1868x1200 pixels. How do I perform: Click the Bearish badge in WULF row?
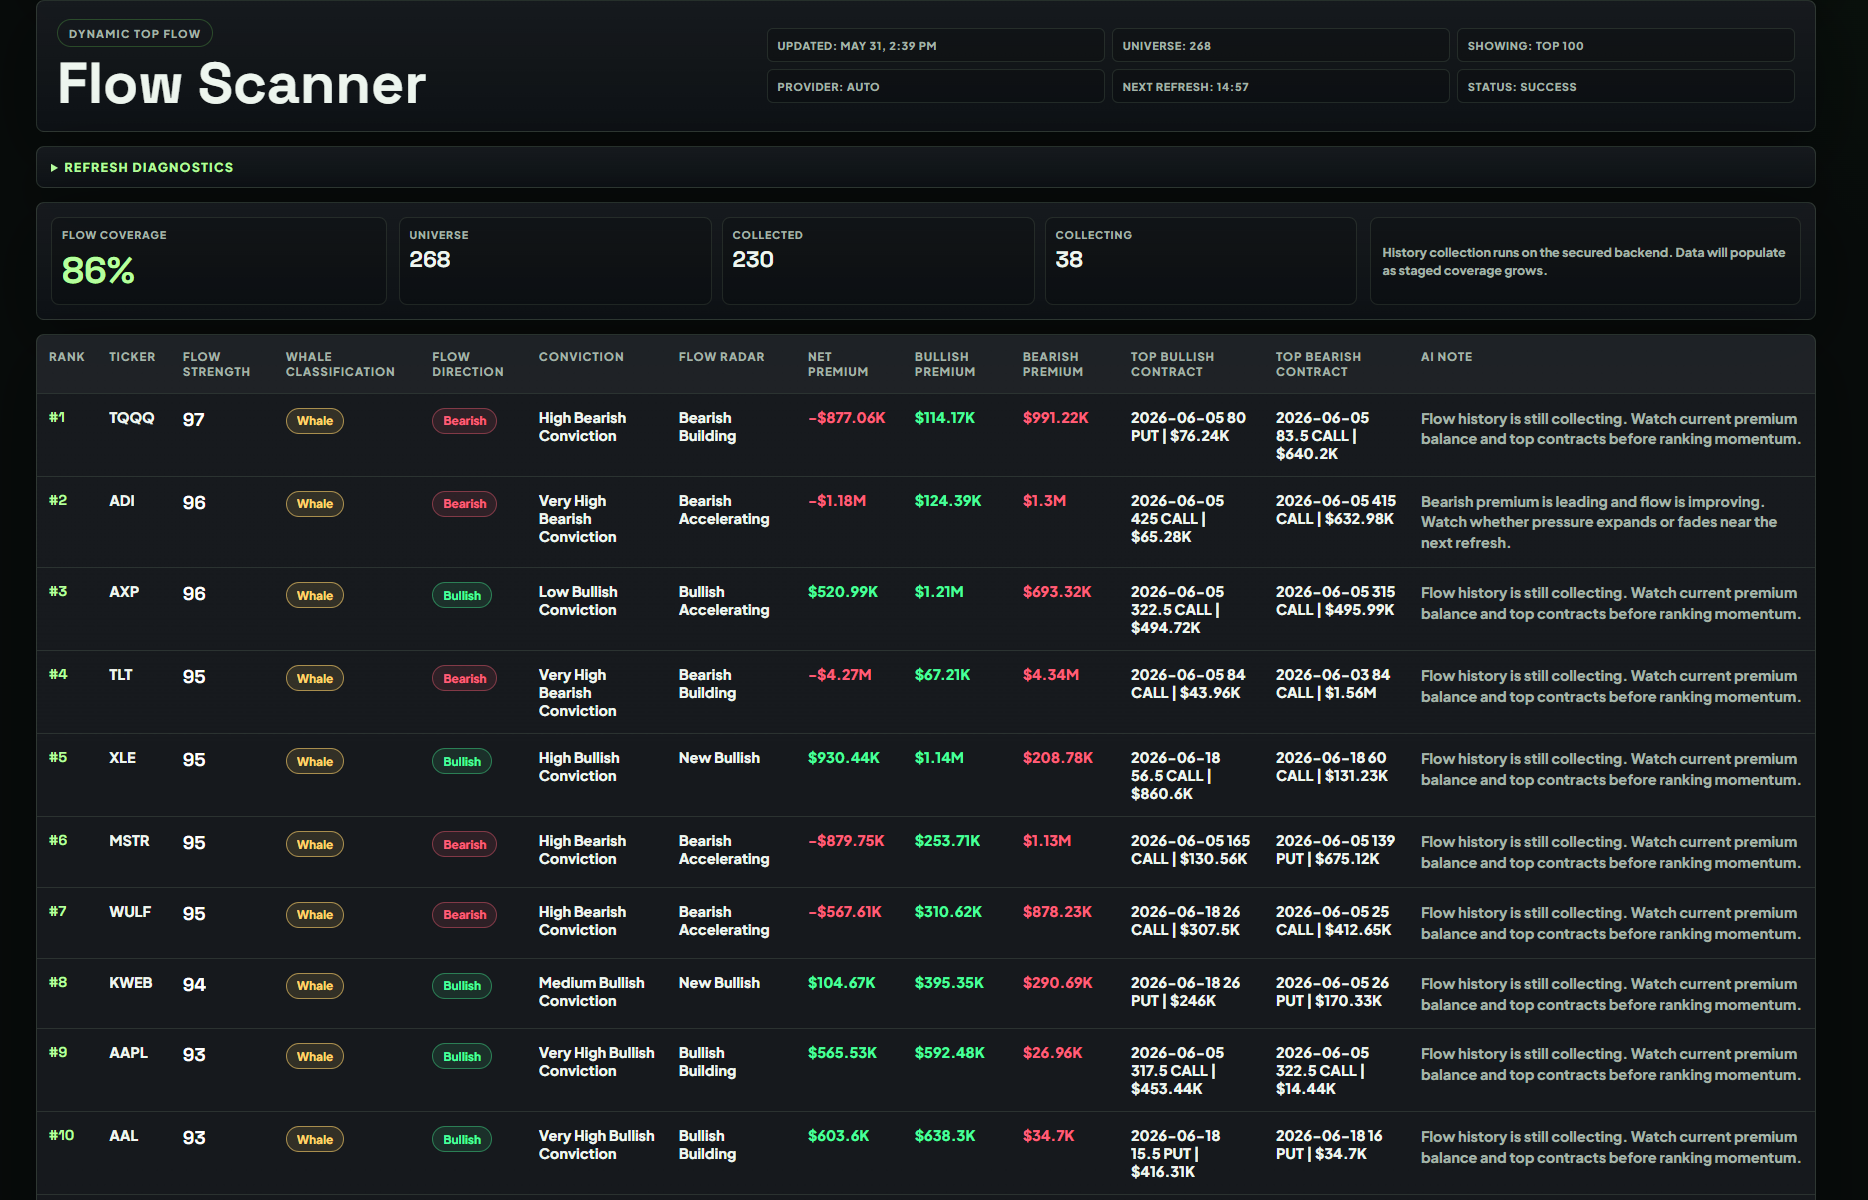point(465,915)
